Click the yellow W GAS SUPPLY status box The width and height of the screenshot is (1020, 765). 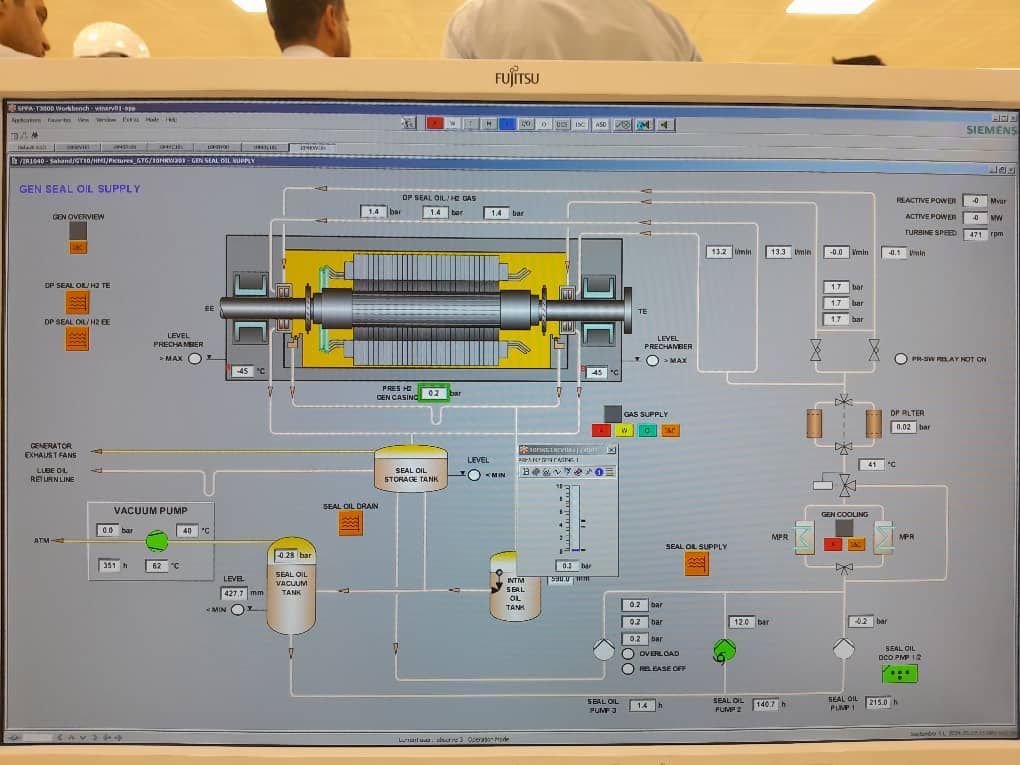pyautogui.click(x=624, y=431)
